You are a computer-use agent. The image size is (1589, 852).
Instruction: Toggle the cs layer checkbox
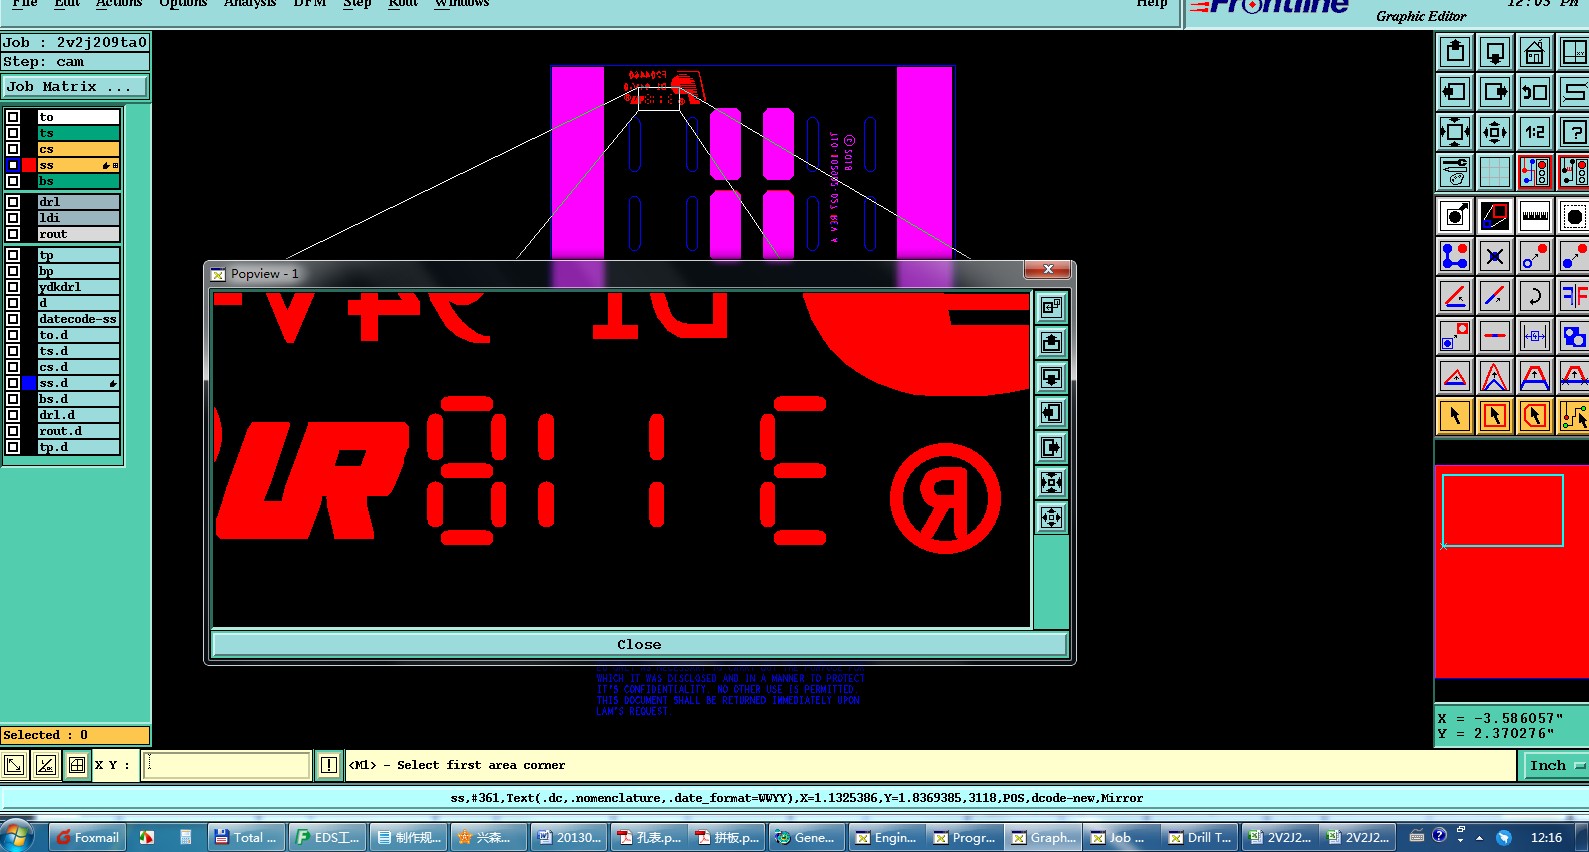pyautogui.click(x=13, y=149)
